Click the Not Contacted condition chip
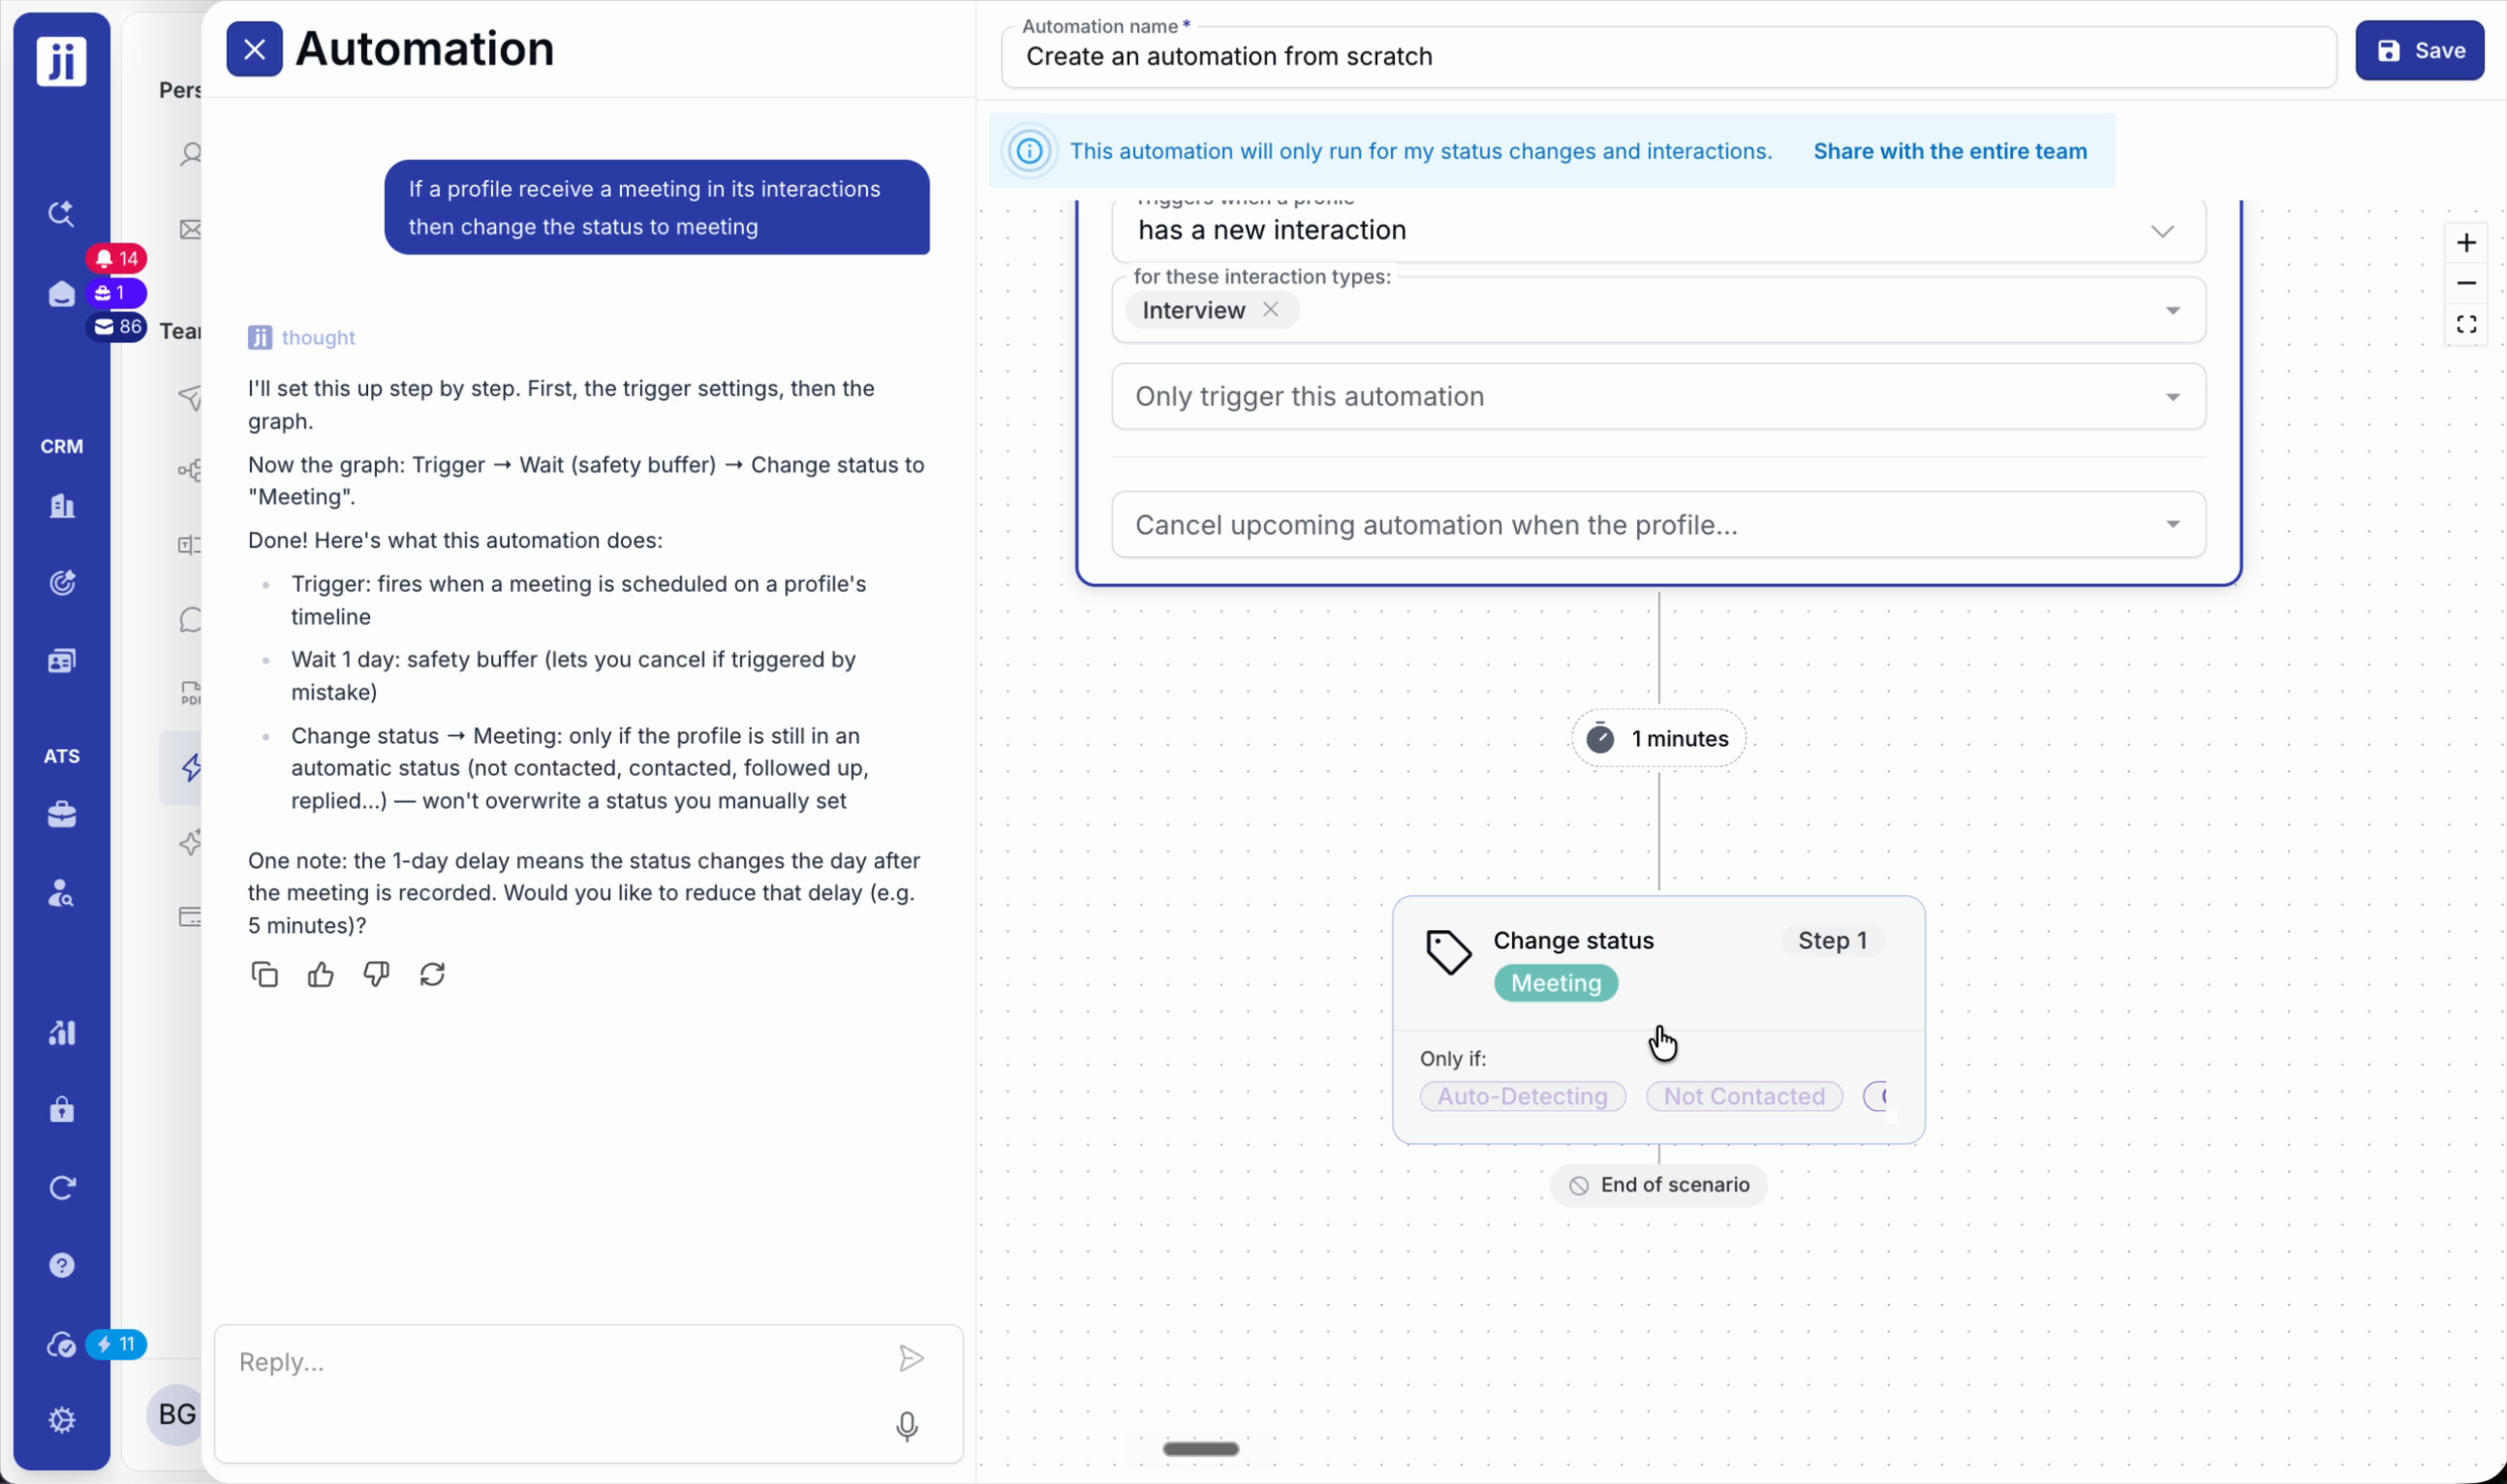Image resolution: width=2507 pixels, height=1484 pixels. click(x=1744, y=1097)
